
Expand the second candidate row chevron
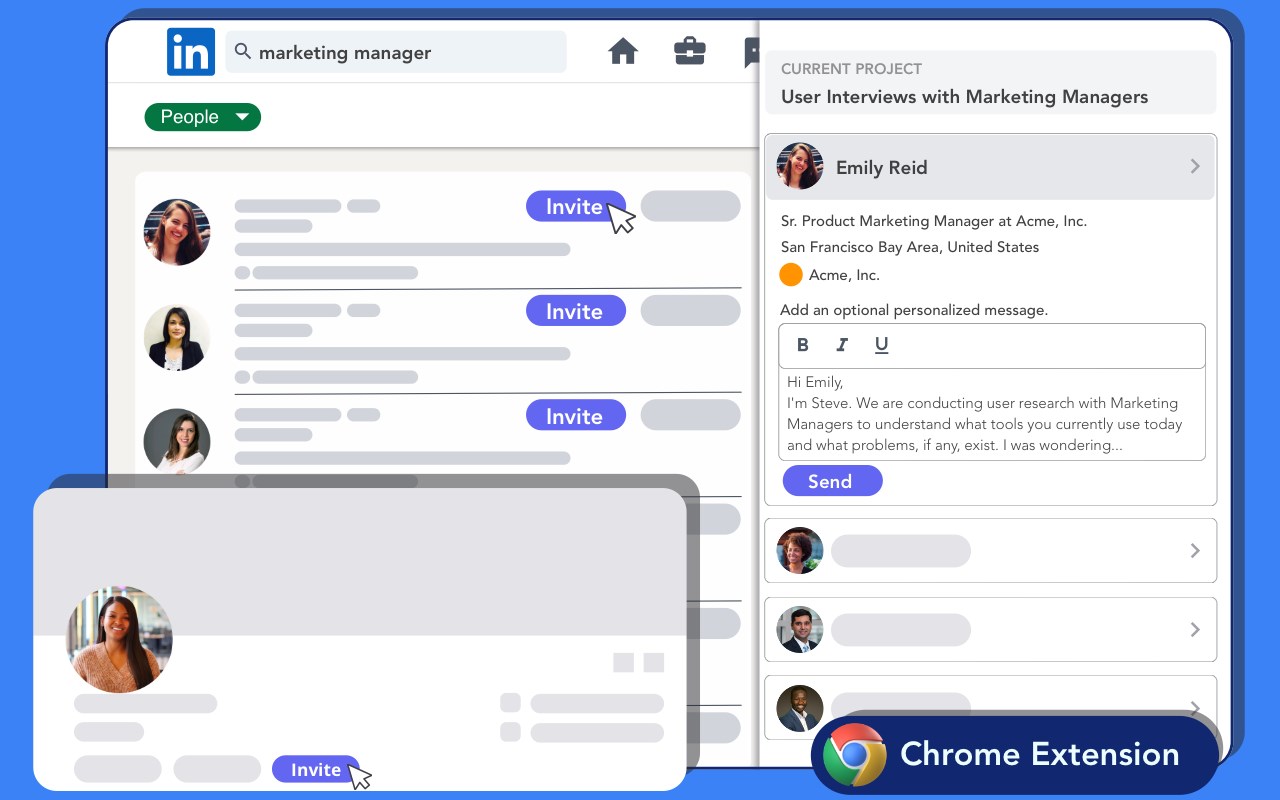tap(1195, 551)
